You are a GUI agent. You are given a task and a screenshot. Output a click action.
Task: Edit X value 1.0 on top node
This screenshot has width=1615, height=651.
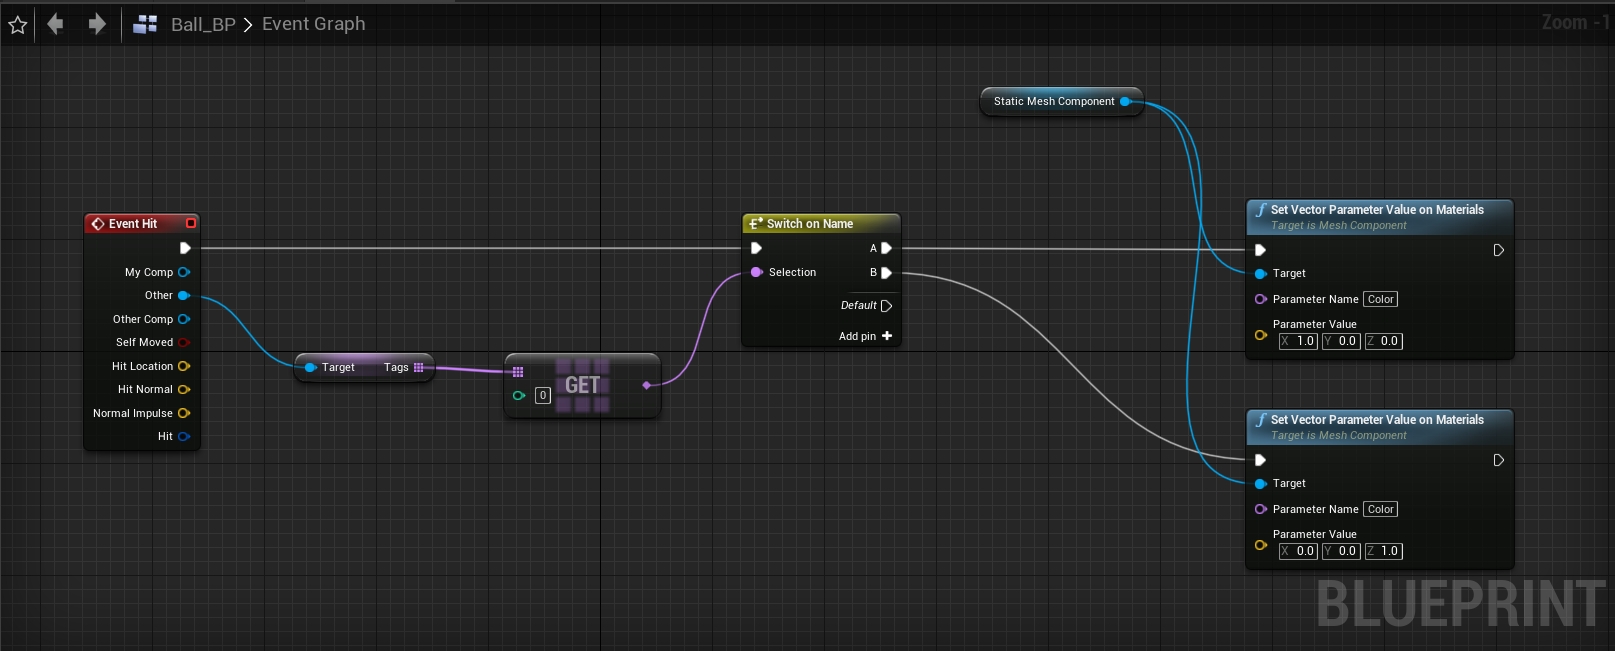(1298, 341)
